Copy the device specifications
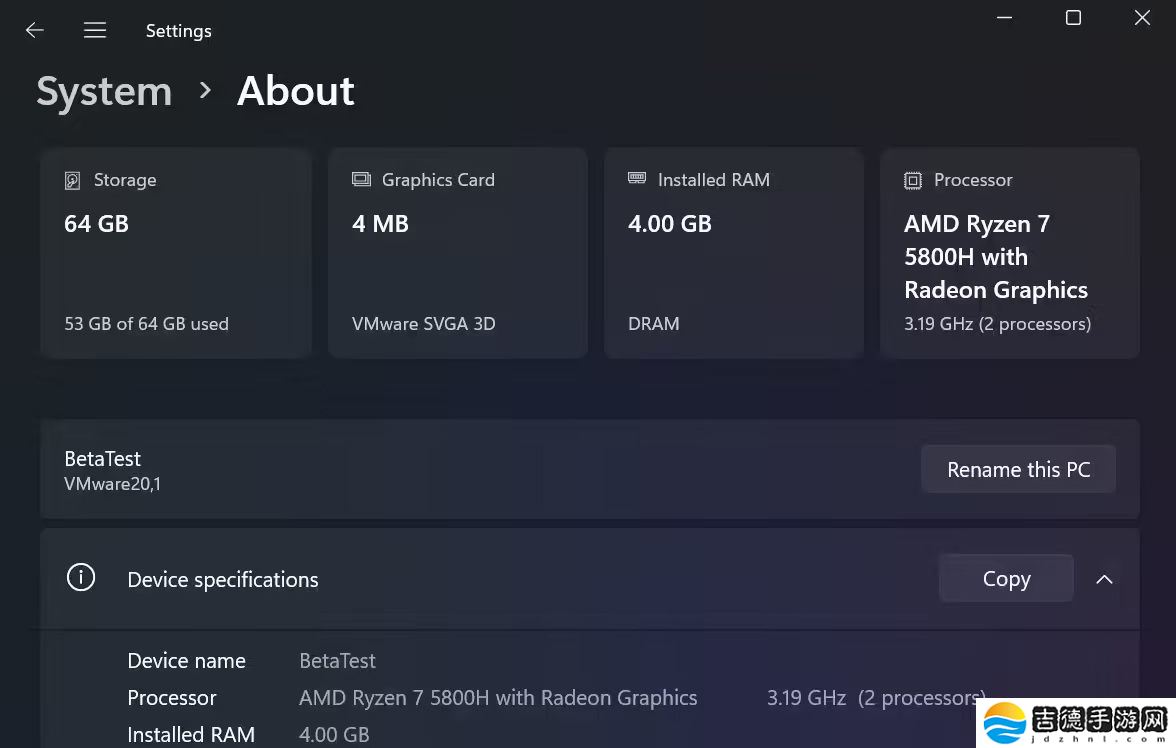The image size is (1176, 748). pos(1006,579)
